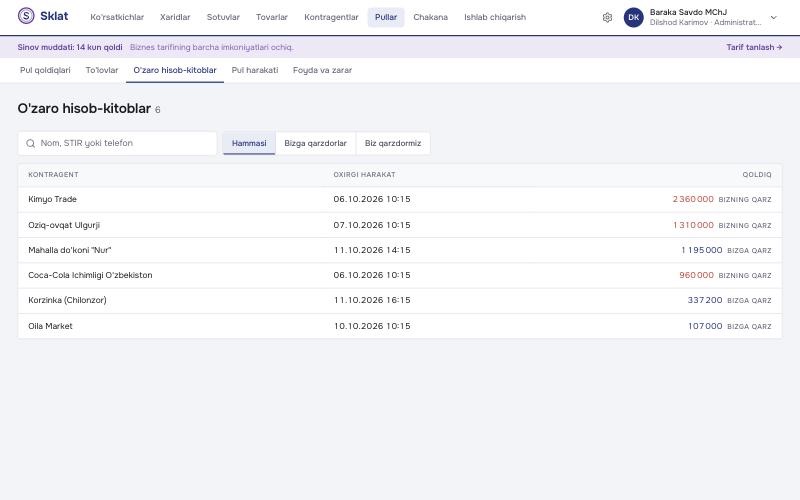Sort by Kontragent column header
The height and width of the screenshot is (500, 800).
tap(53, 174)
